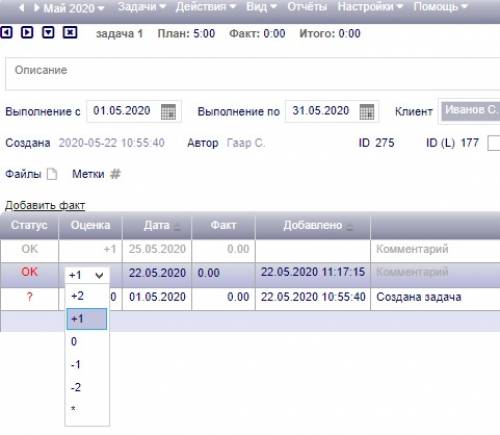Add a tag via Метки hash icon

(115, 174)
